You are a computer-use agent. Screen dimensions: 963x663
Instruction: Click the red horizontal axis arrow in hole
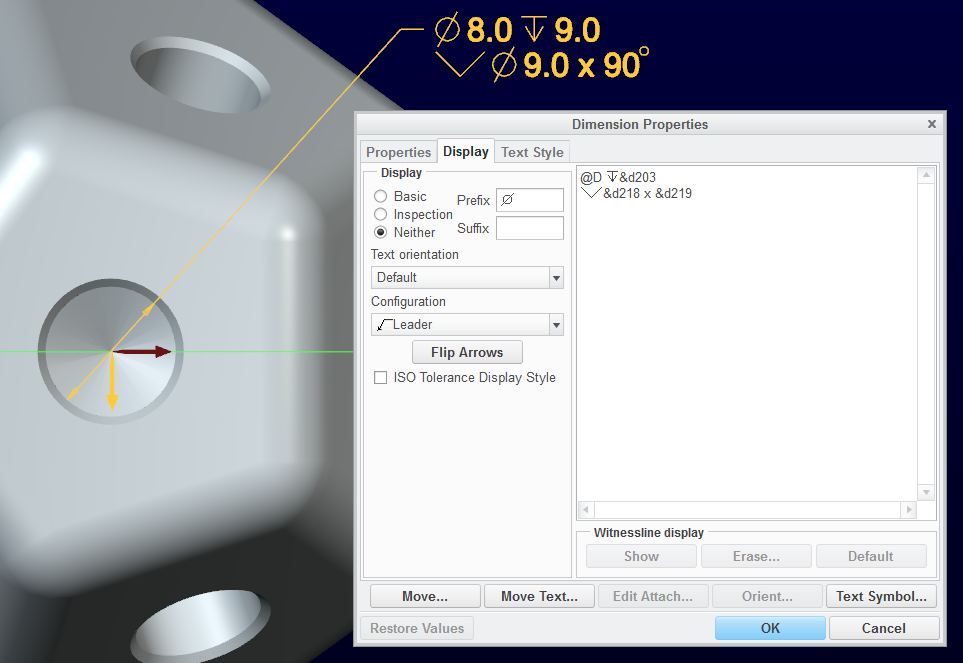[x=142, y=352]
